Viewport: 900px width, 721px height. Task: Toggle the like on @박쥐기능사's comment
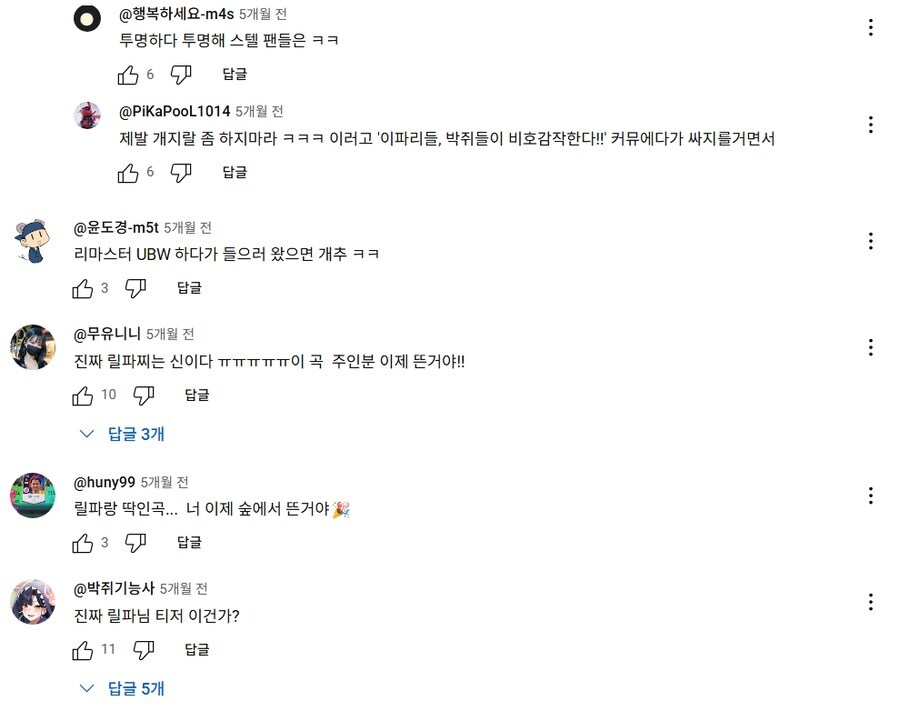click(84, 650)
